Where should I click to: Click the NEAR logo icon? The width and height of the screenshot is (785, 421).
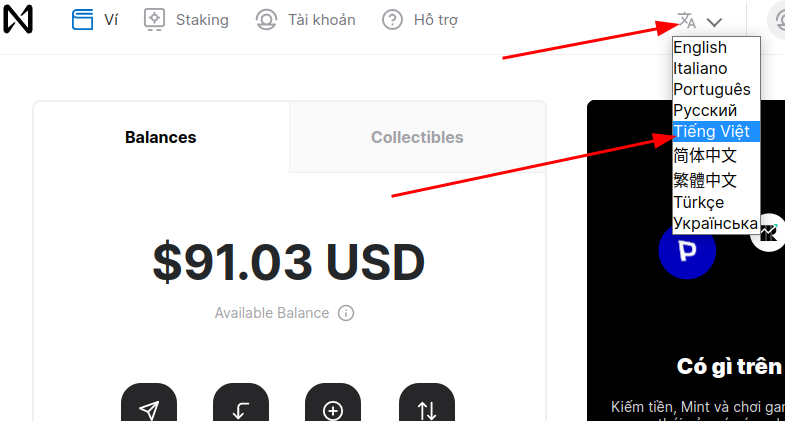pyautogui.click(x=18, y=20)
